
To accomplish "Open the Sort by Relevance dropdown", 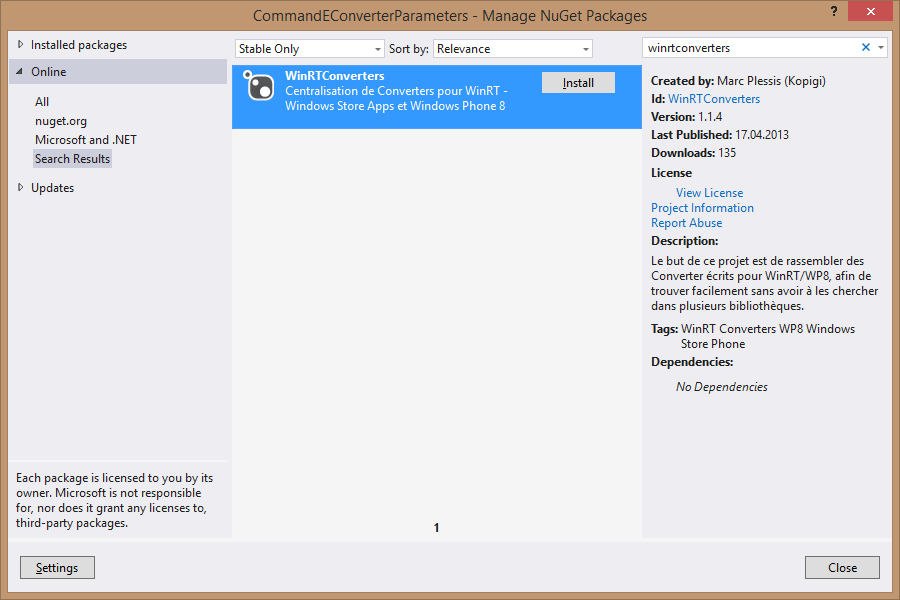I will coord(513,49).
